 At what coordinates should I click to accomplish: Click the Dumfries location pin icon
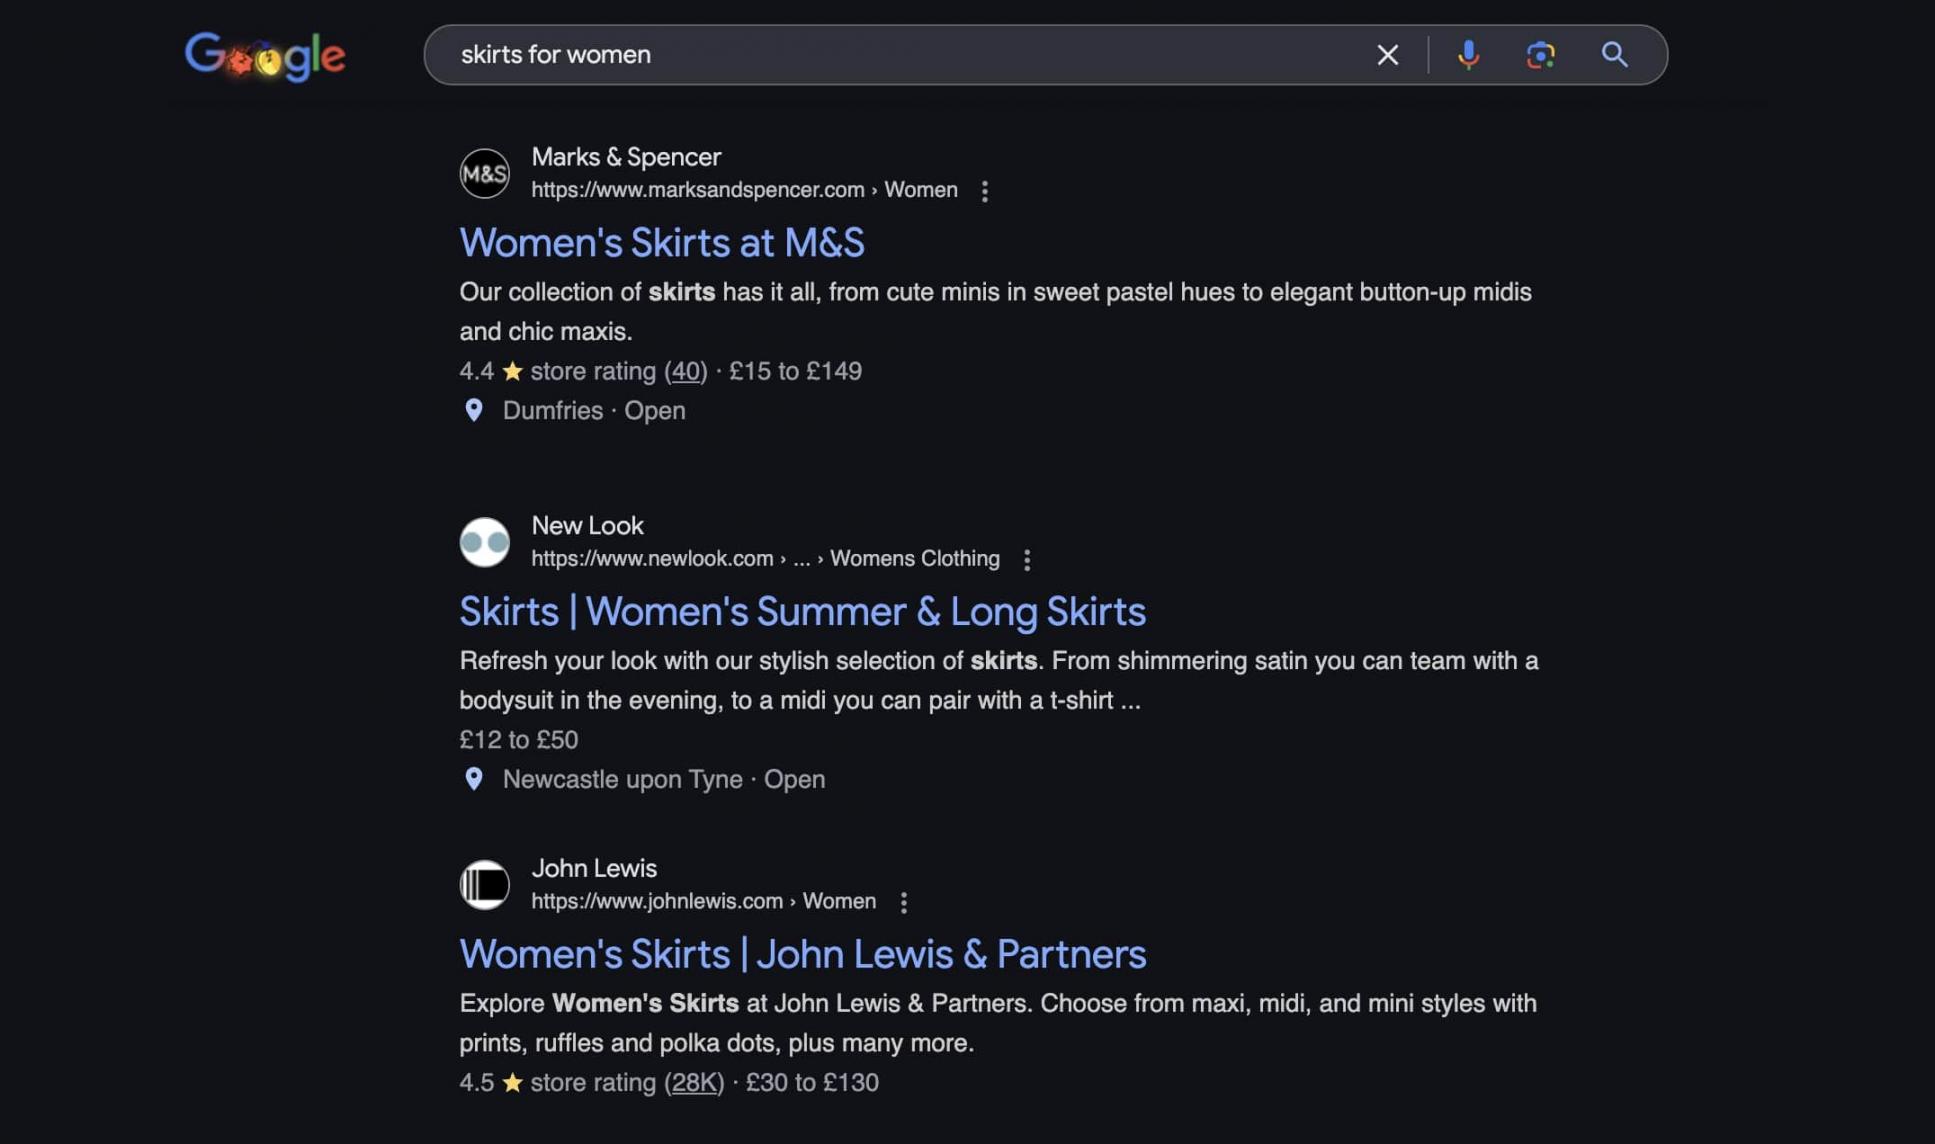(473, 410)
